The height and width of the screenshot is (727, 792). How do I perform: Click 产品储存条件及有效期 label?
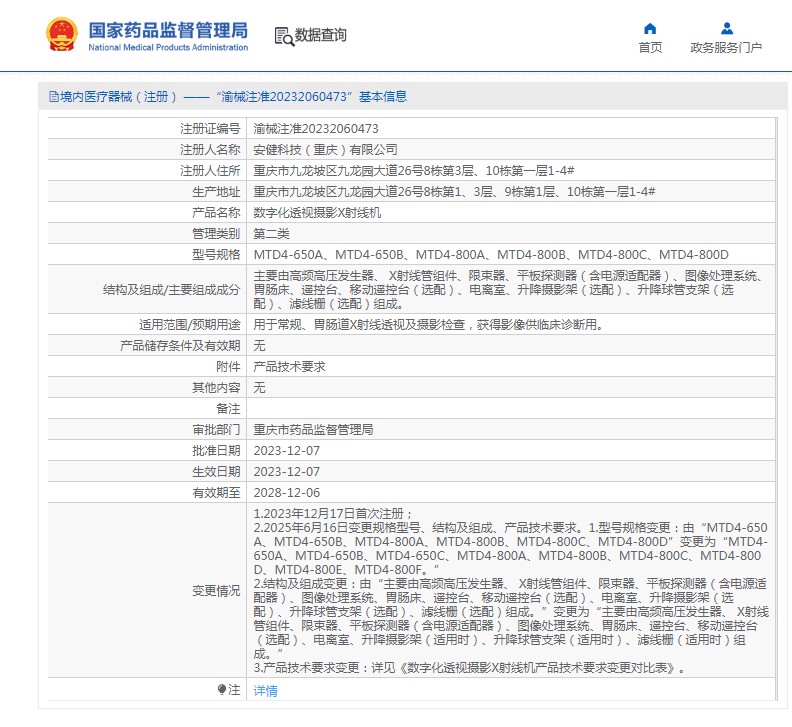[x=180, y=346]
